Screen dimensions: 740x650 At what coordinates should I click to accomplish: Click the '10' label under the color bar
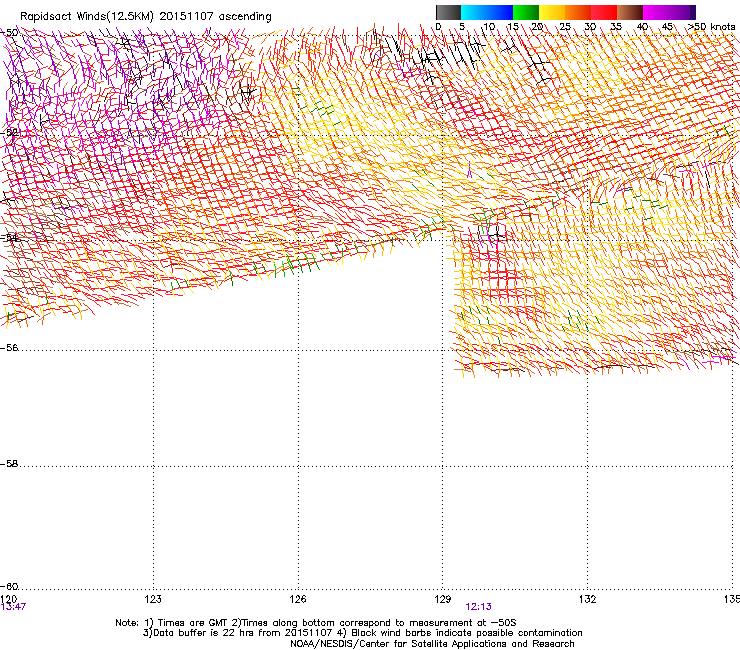[x=489, y=27]
